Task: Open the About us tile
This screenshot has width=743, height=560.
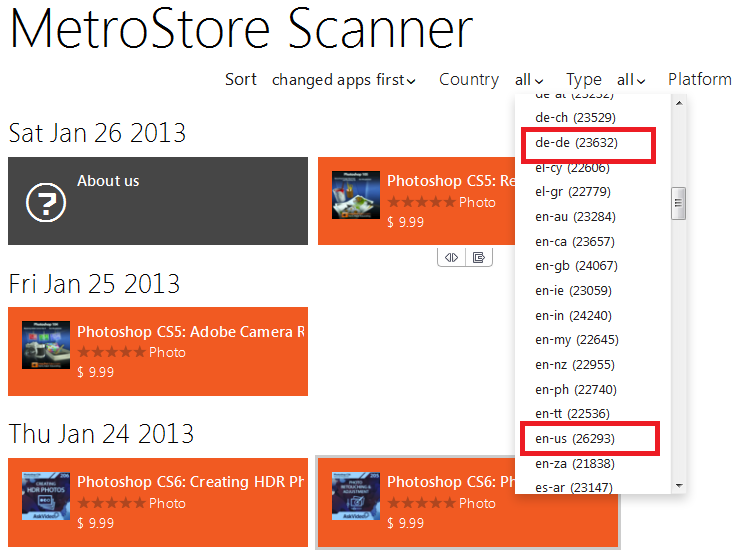Action: tap(158, 201)
